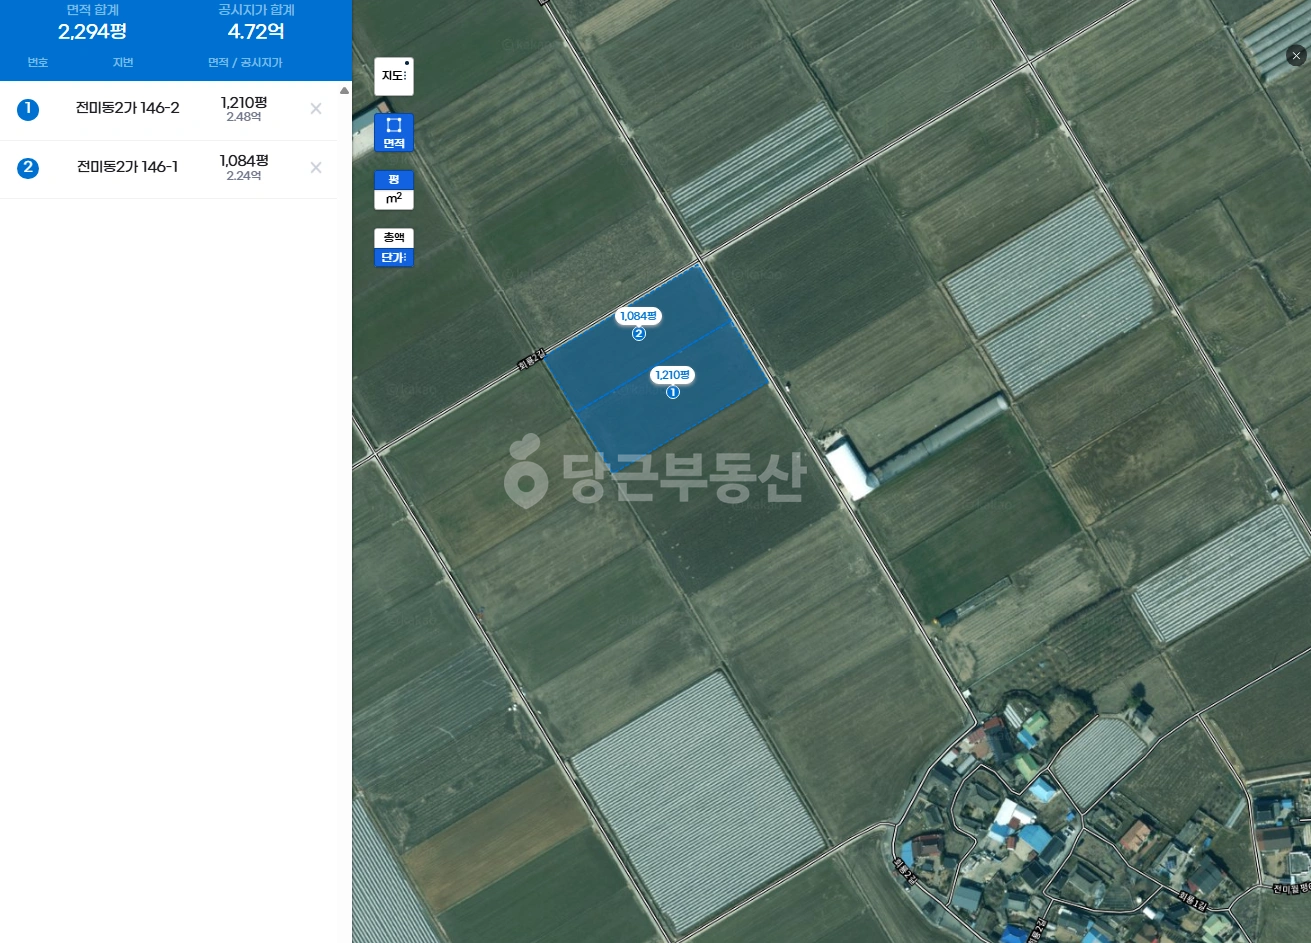Click the number 2 badge in the parcel list
Image resolution: width=1311 pixels, height=943 pixels.
point(28,168)
